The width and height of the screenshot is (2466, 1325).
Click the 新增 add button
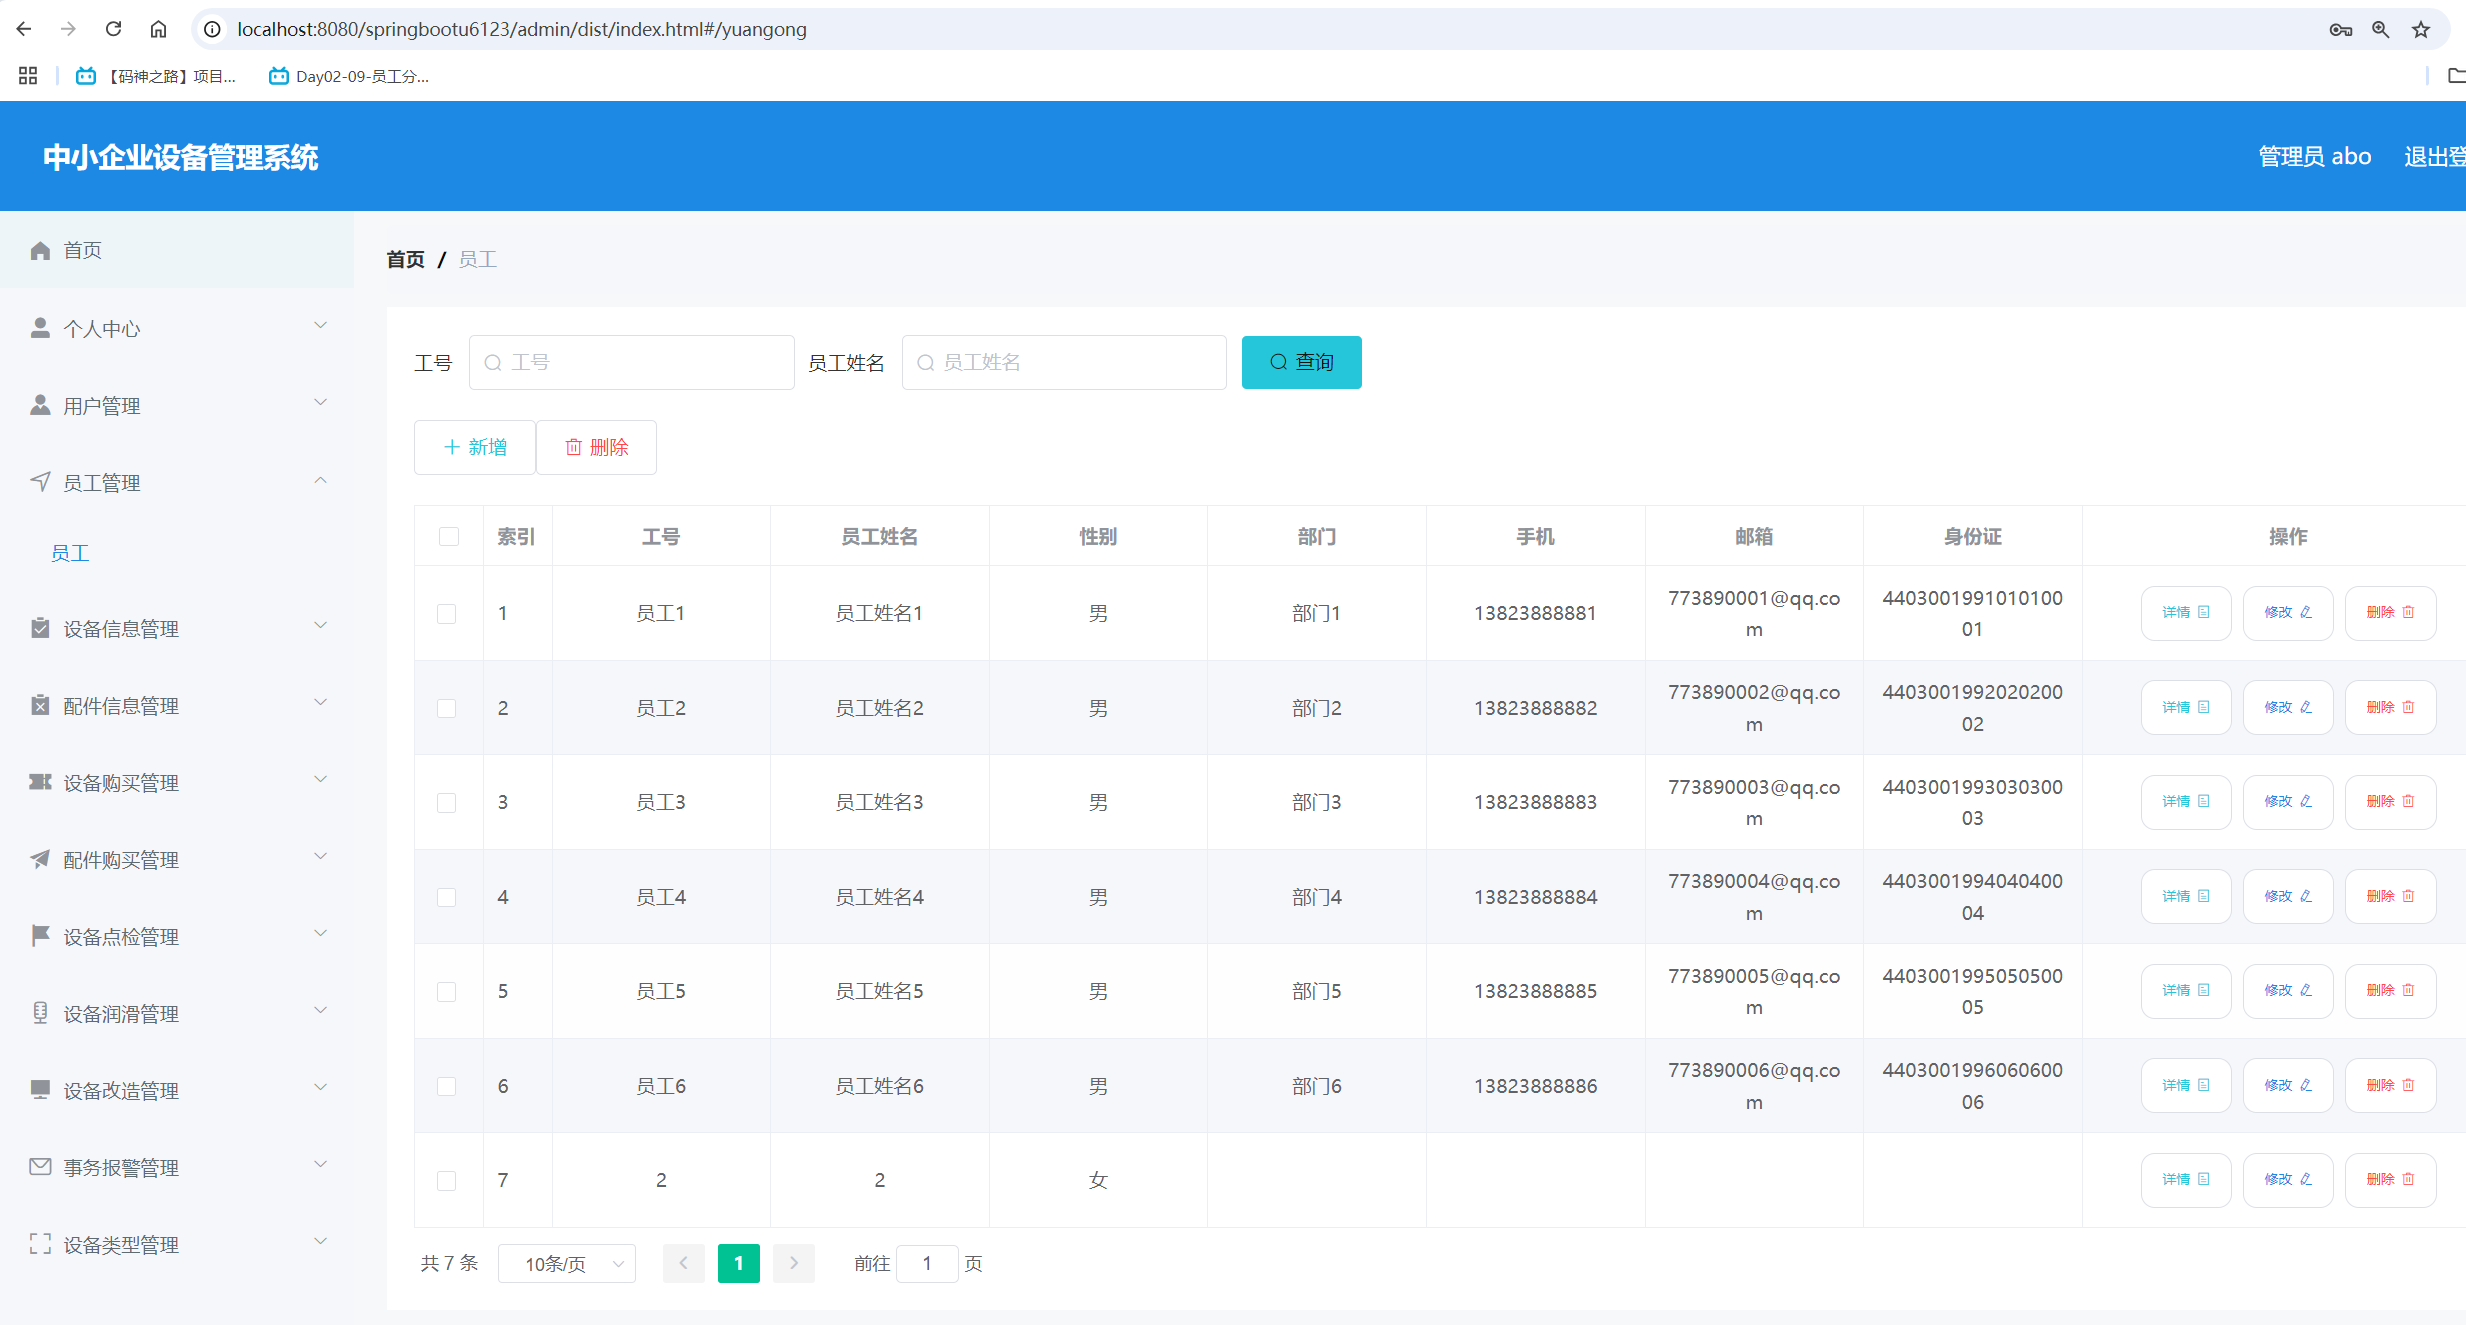[x=475, y=447]
